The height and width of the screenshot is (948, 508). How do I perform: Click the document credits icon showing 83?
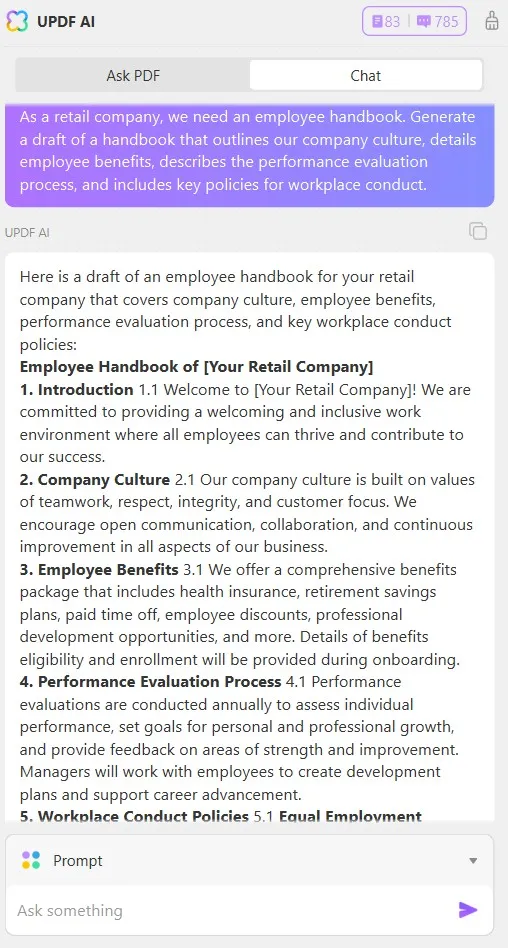(x=377, y=22)
